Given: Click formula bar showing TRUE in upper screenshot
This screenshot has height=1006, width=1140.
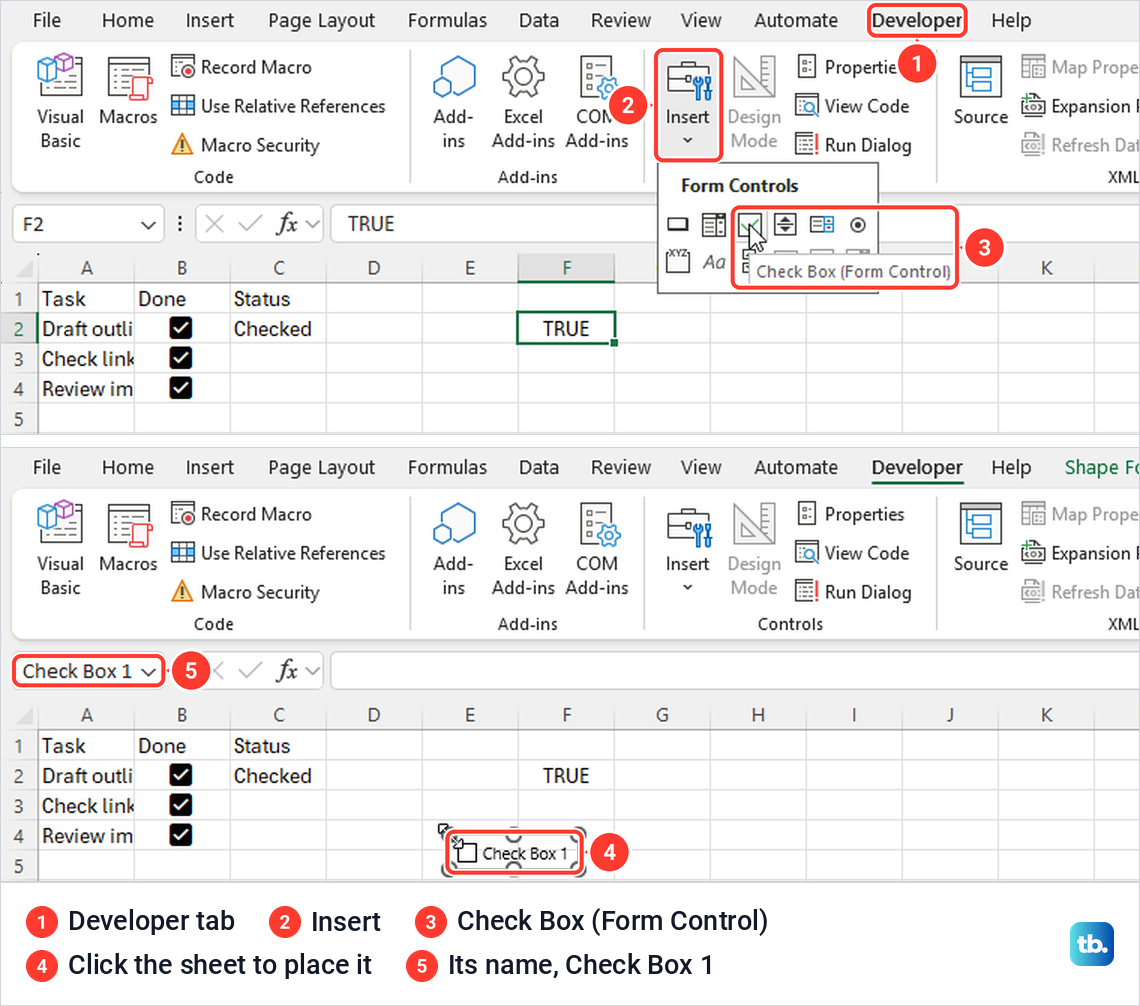Looking at the screenshot, I should pos(734,224).
